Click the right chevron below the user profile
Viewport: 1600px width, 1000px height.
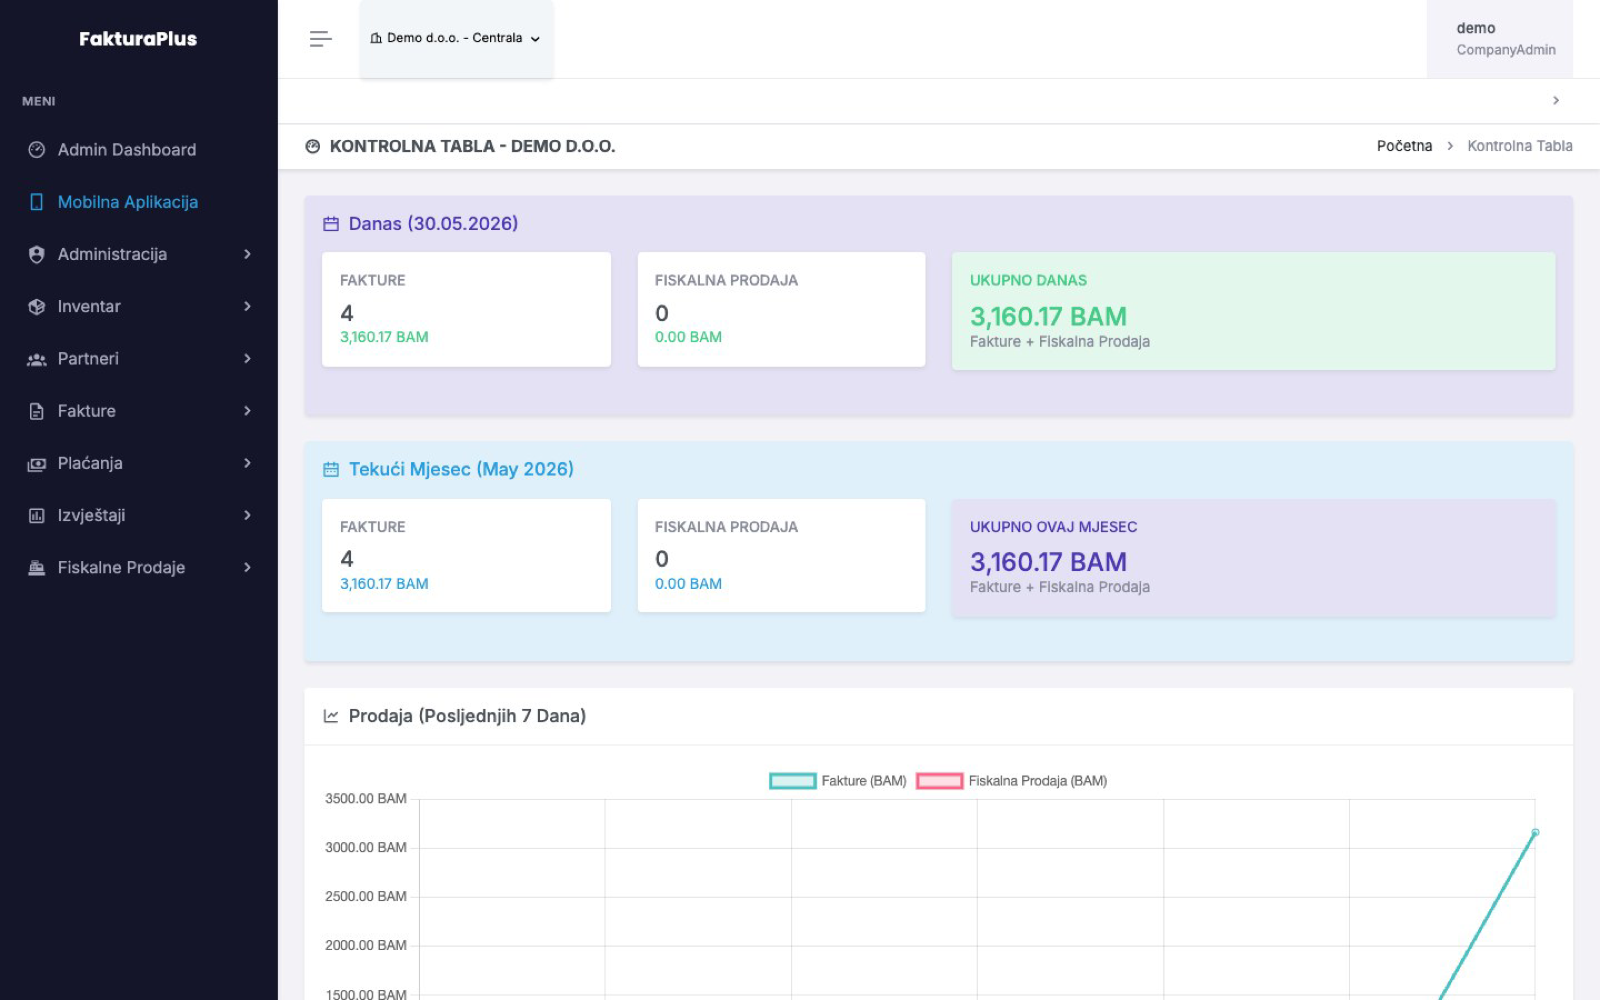1556,100
